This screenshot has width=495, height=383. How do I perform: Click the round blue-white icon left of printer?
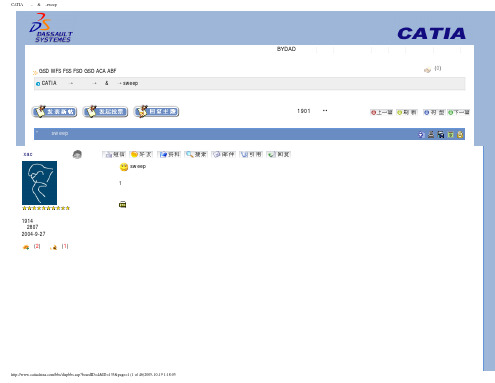421,134
